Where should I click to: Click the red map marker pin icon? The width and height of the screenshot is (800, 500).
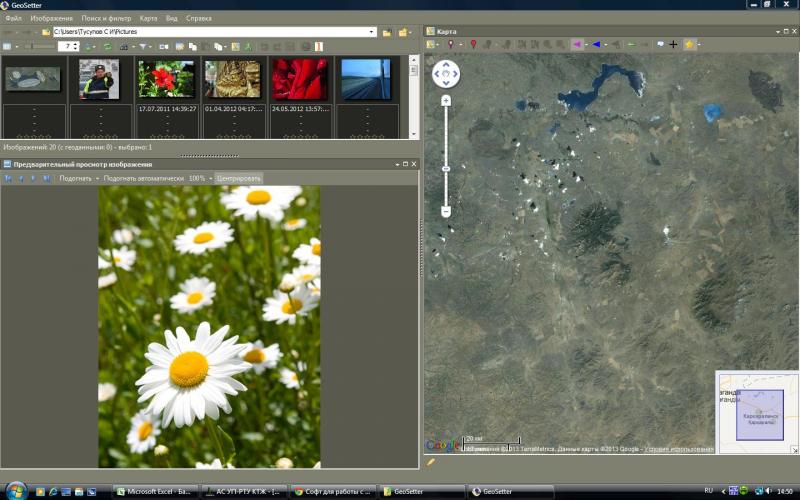point(473,44)
